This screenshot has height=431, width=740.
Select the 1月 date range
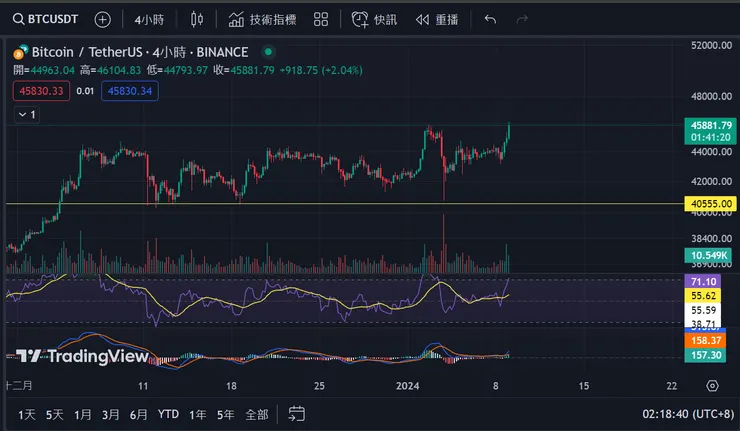pos(83,415)
